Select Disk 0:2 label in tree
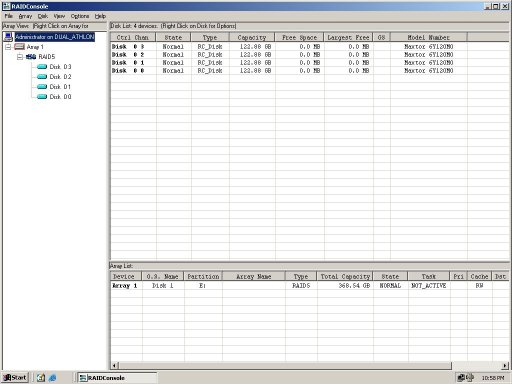The height and width of the screenshot is (384, 512). pos(60,77)
